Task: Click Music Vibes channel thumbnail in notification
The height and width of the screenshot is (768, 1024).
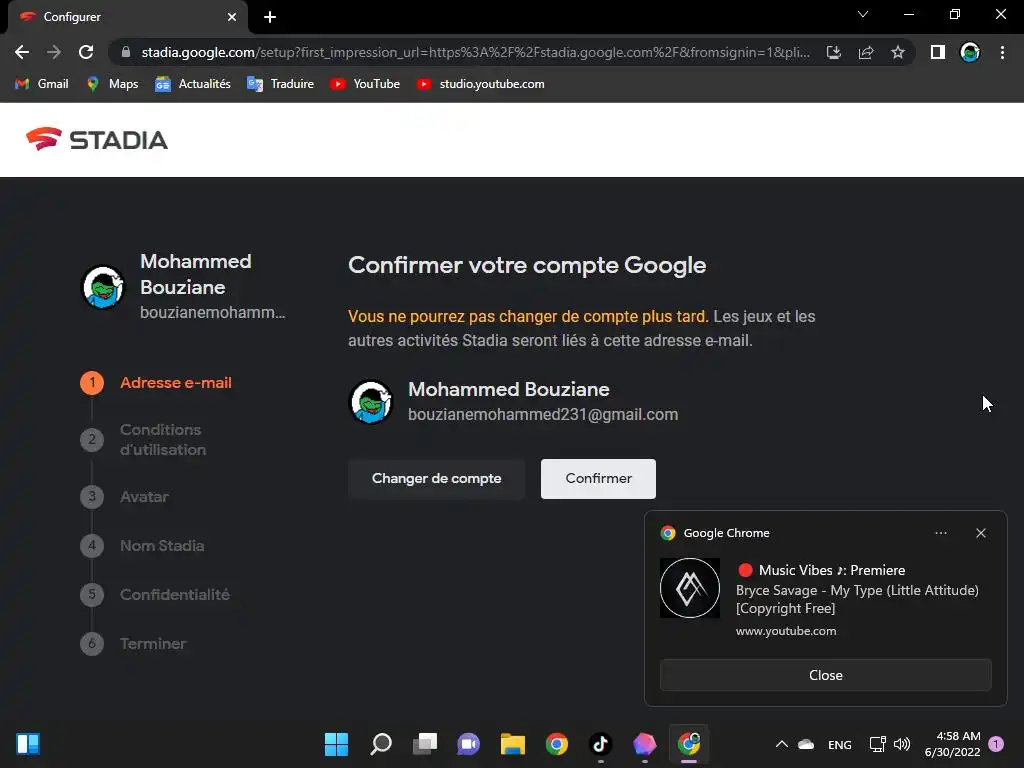Action: click(x=690, y=588)
